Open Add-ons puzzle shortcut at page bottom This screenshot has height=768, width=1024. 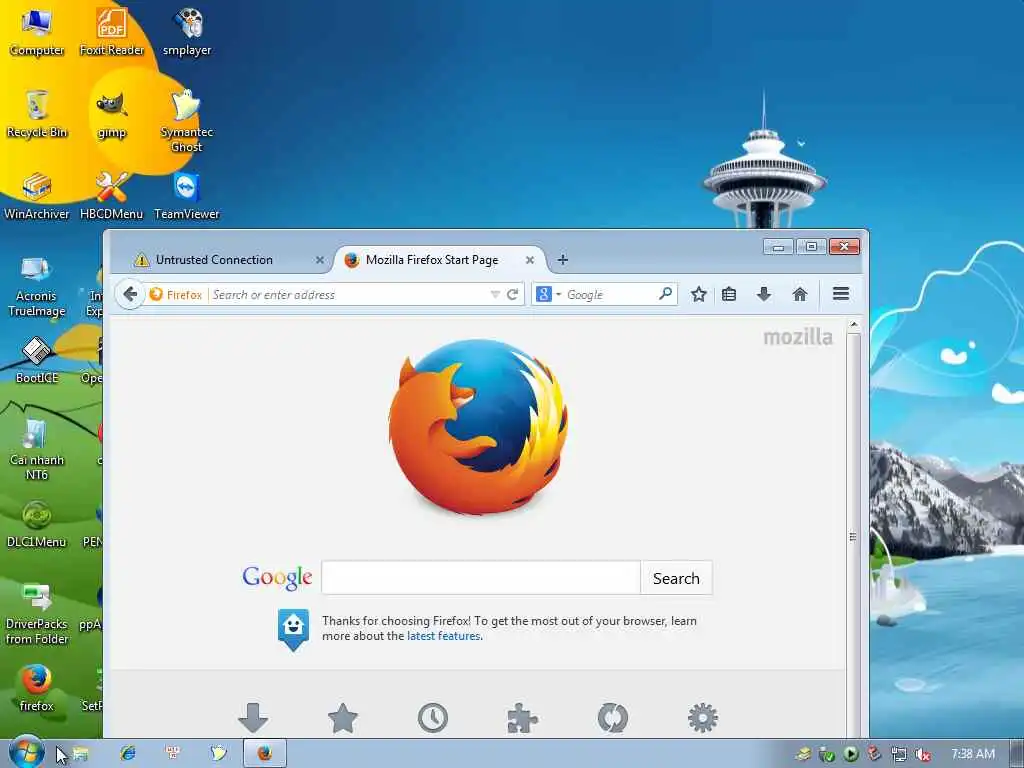tap(522, 718)
